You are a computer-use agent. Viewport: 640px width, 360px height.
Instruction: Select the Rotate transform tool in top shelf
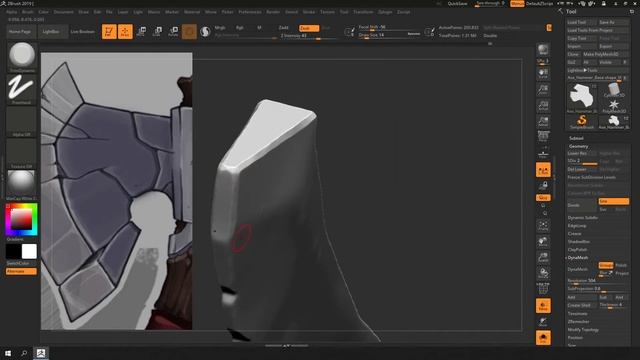tap(173, 31)
